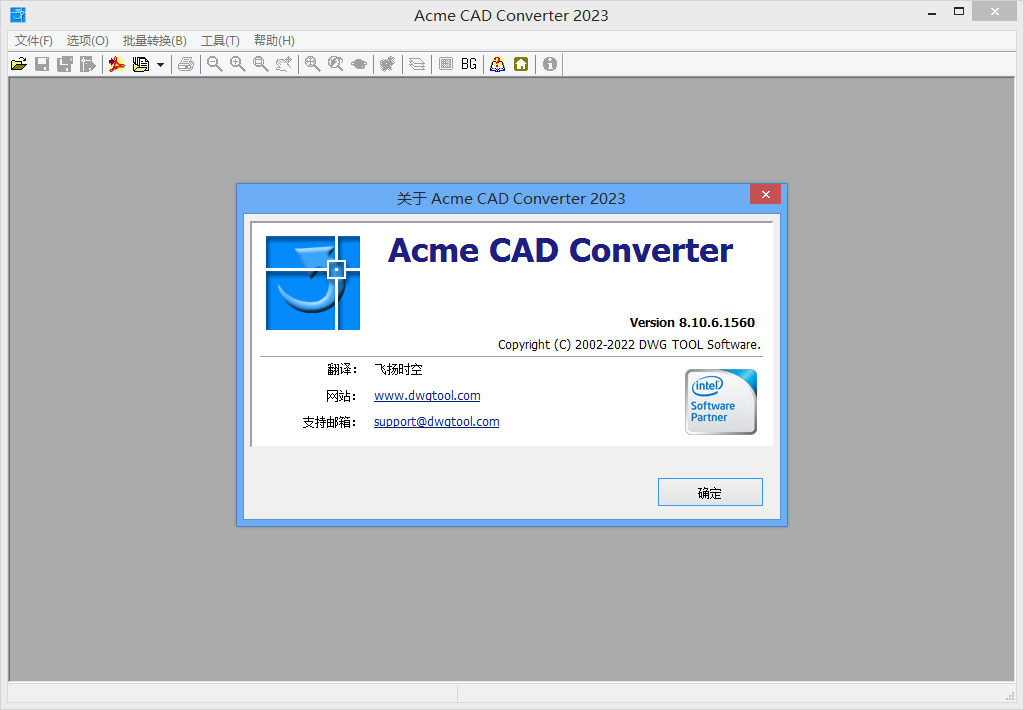Open the 批量转换(B) menu
This screenshot has height=710, width=1024.
[155, 40]
